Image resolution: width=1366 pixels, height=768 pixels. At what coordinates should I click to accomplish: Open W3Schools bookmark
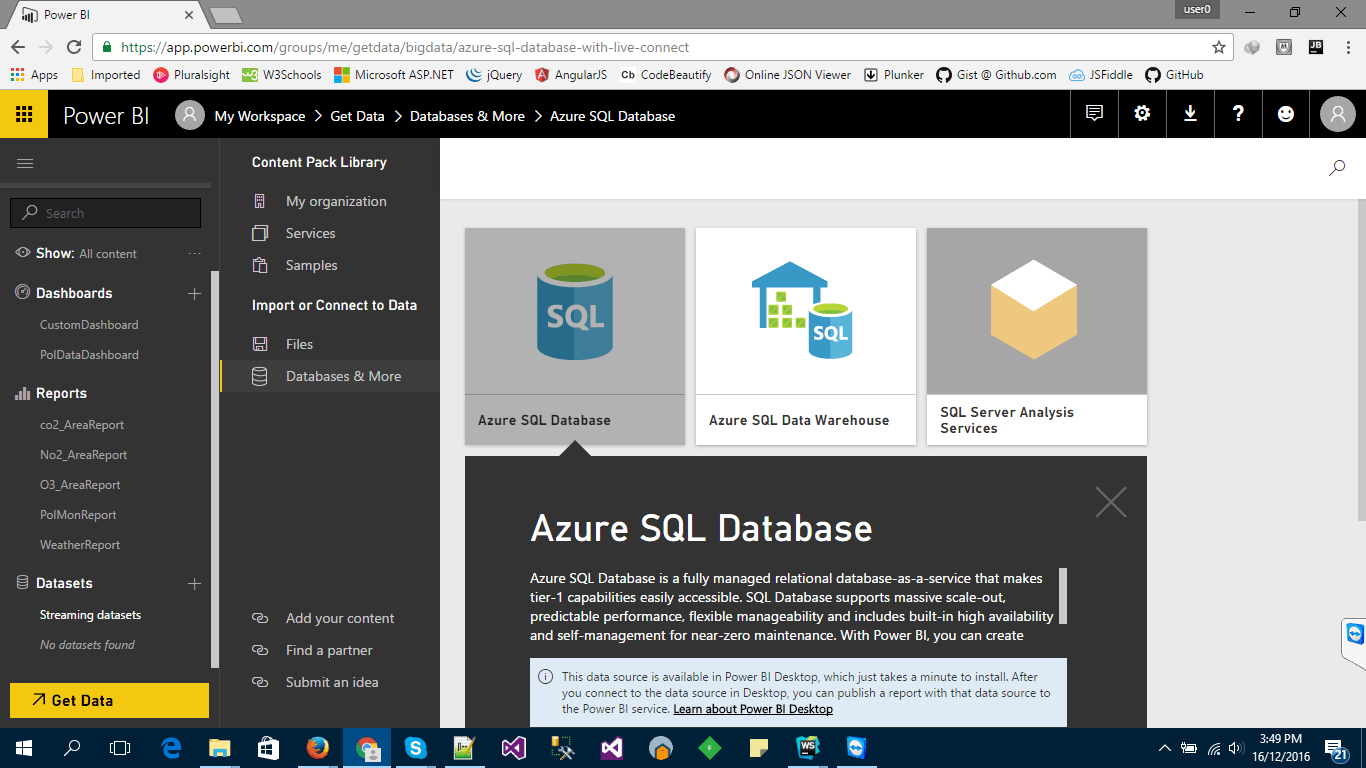[281, 75]
